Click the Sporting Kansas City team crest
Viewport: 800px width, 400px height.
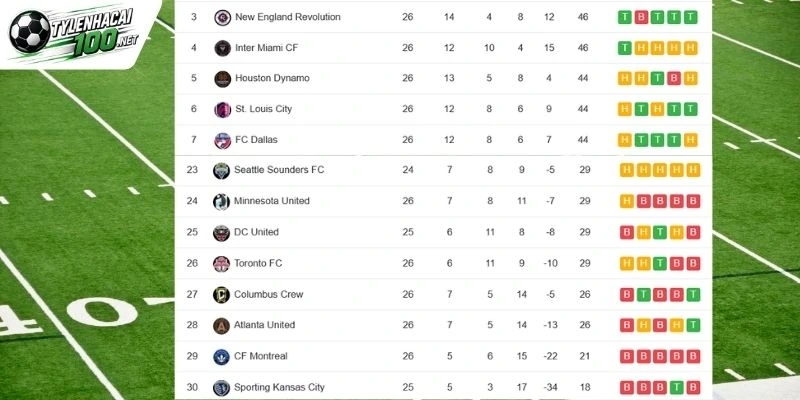point(221,388)
